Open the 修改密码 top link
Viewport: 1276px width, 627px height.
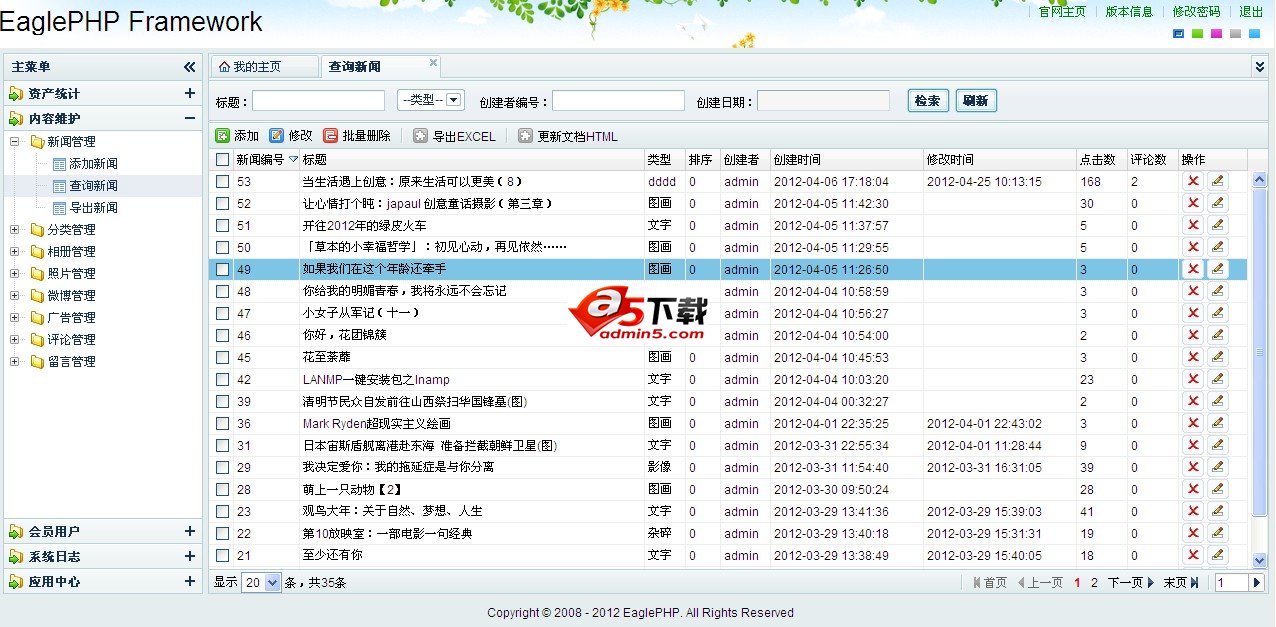pos(1196,12)
